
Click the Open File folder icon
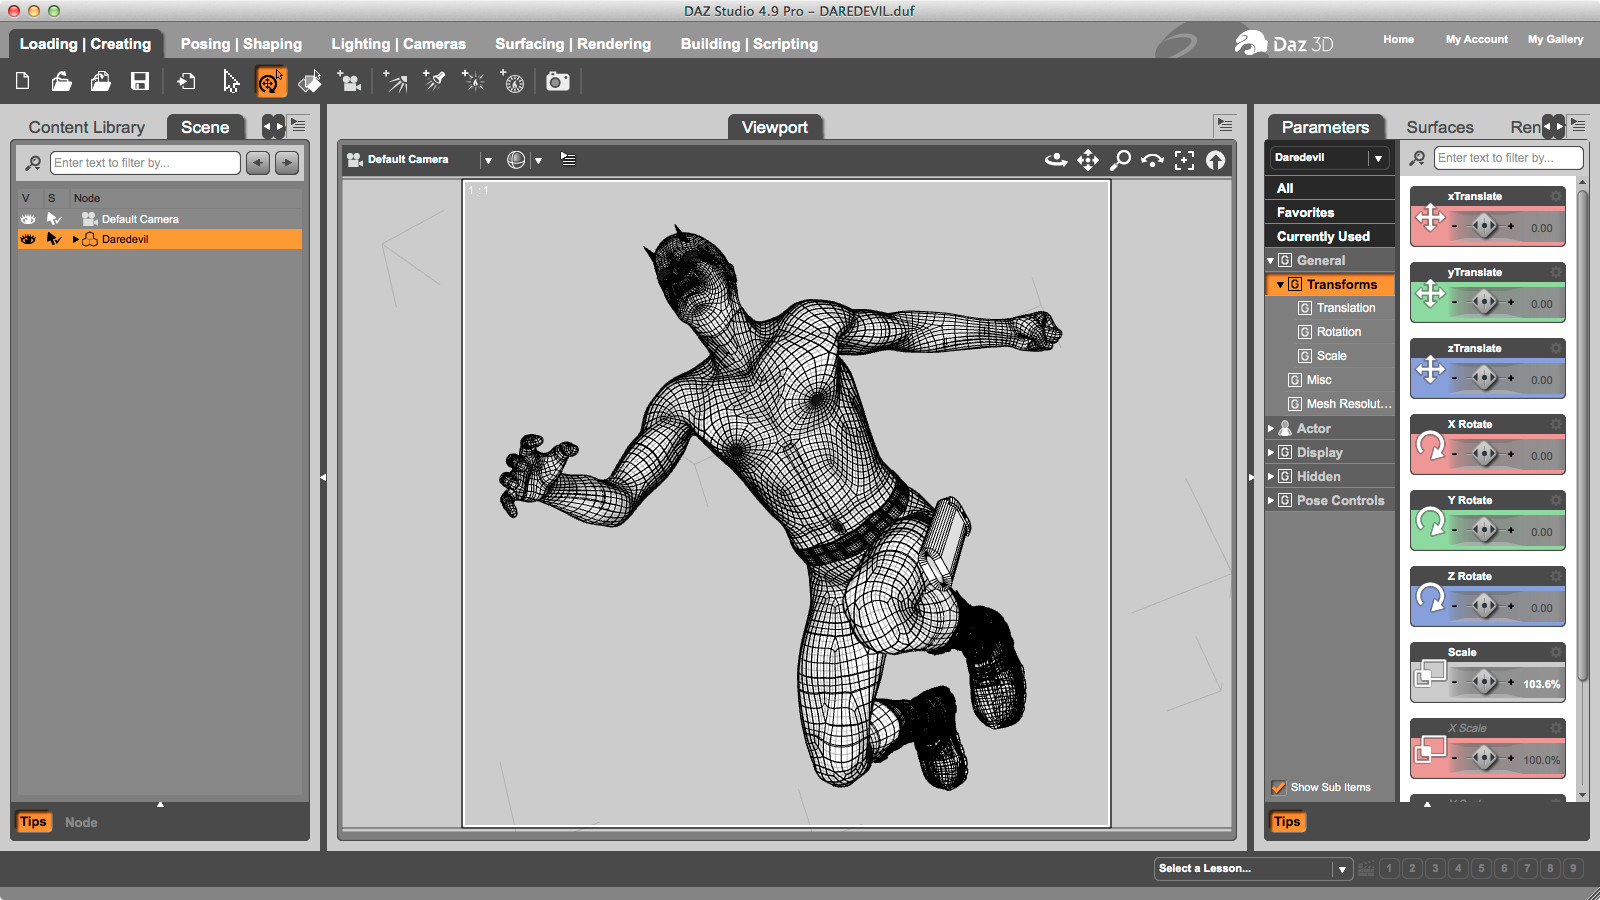(62, 81)
